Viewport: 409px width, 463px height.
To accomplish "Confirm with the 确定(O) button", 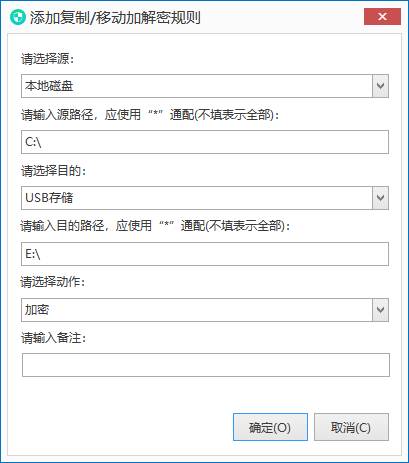I will tap(270, 427).
